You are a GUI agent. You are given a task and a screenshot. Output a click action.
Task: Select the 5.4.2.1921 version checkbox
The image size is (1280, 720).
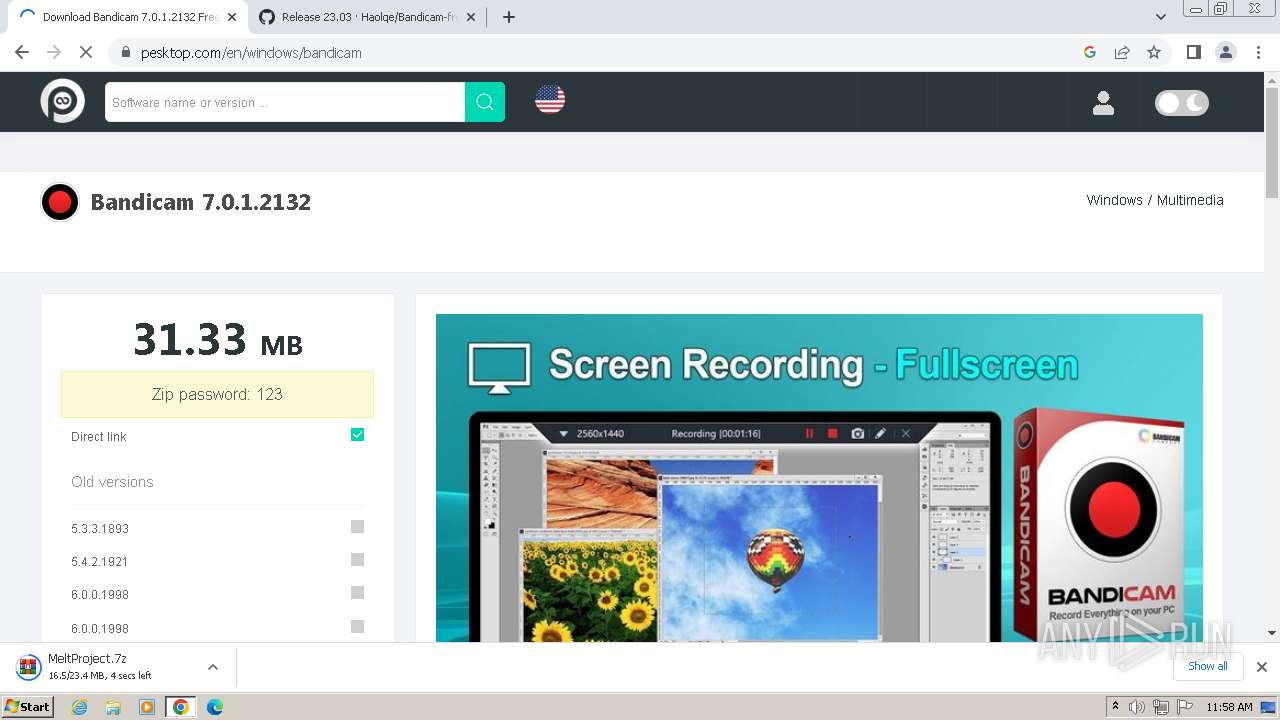357,560
